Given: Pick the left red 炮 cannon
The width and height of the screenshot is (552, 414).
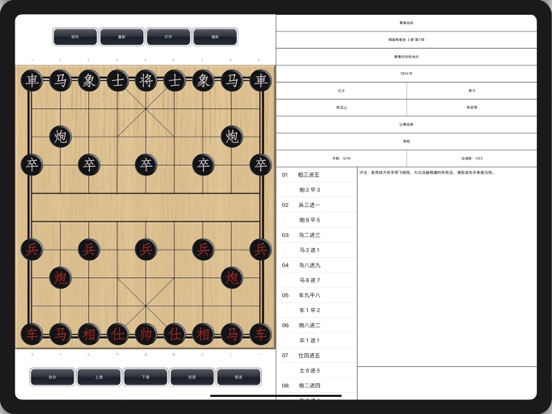Looking at the screenshot, I should point(60,278).
